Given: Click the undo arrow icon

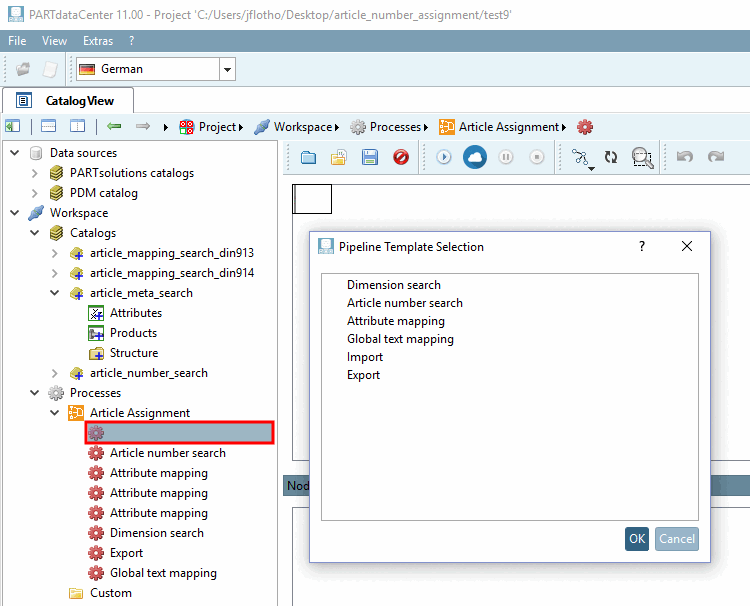Looking at the screenshot, I should [x=684, y=157].
